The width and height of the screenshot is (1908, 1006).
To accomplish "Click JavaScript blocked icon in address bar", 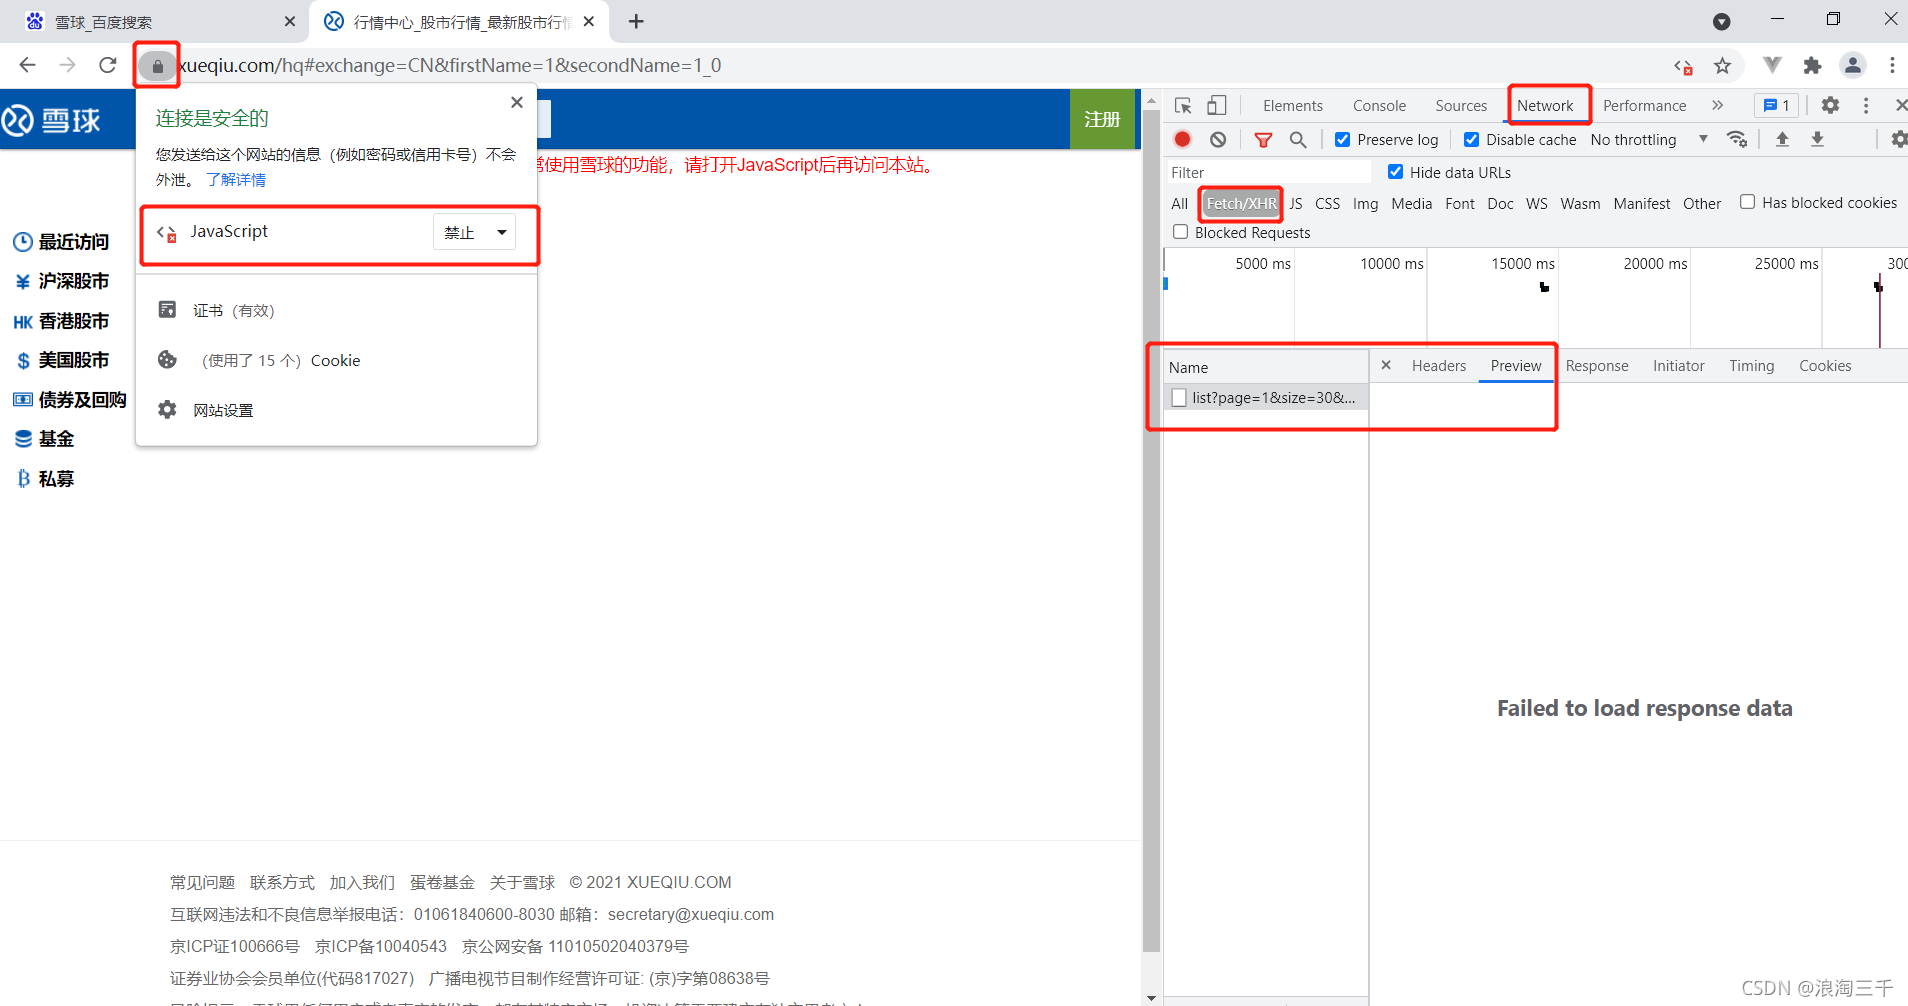I will pyautogui.click(x=1683, y=67).
